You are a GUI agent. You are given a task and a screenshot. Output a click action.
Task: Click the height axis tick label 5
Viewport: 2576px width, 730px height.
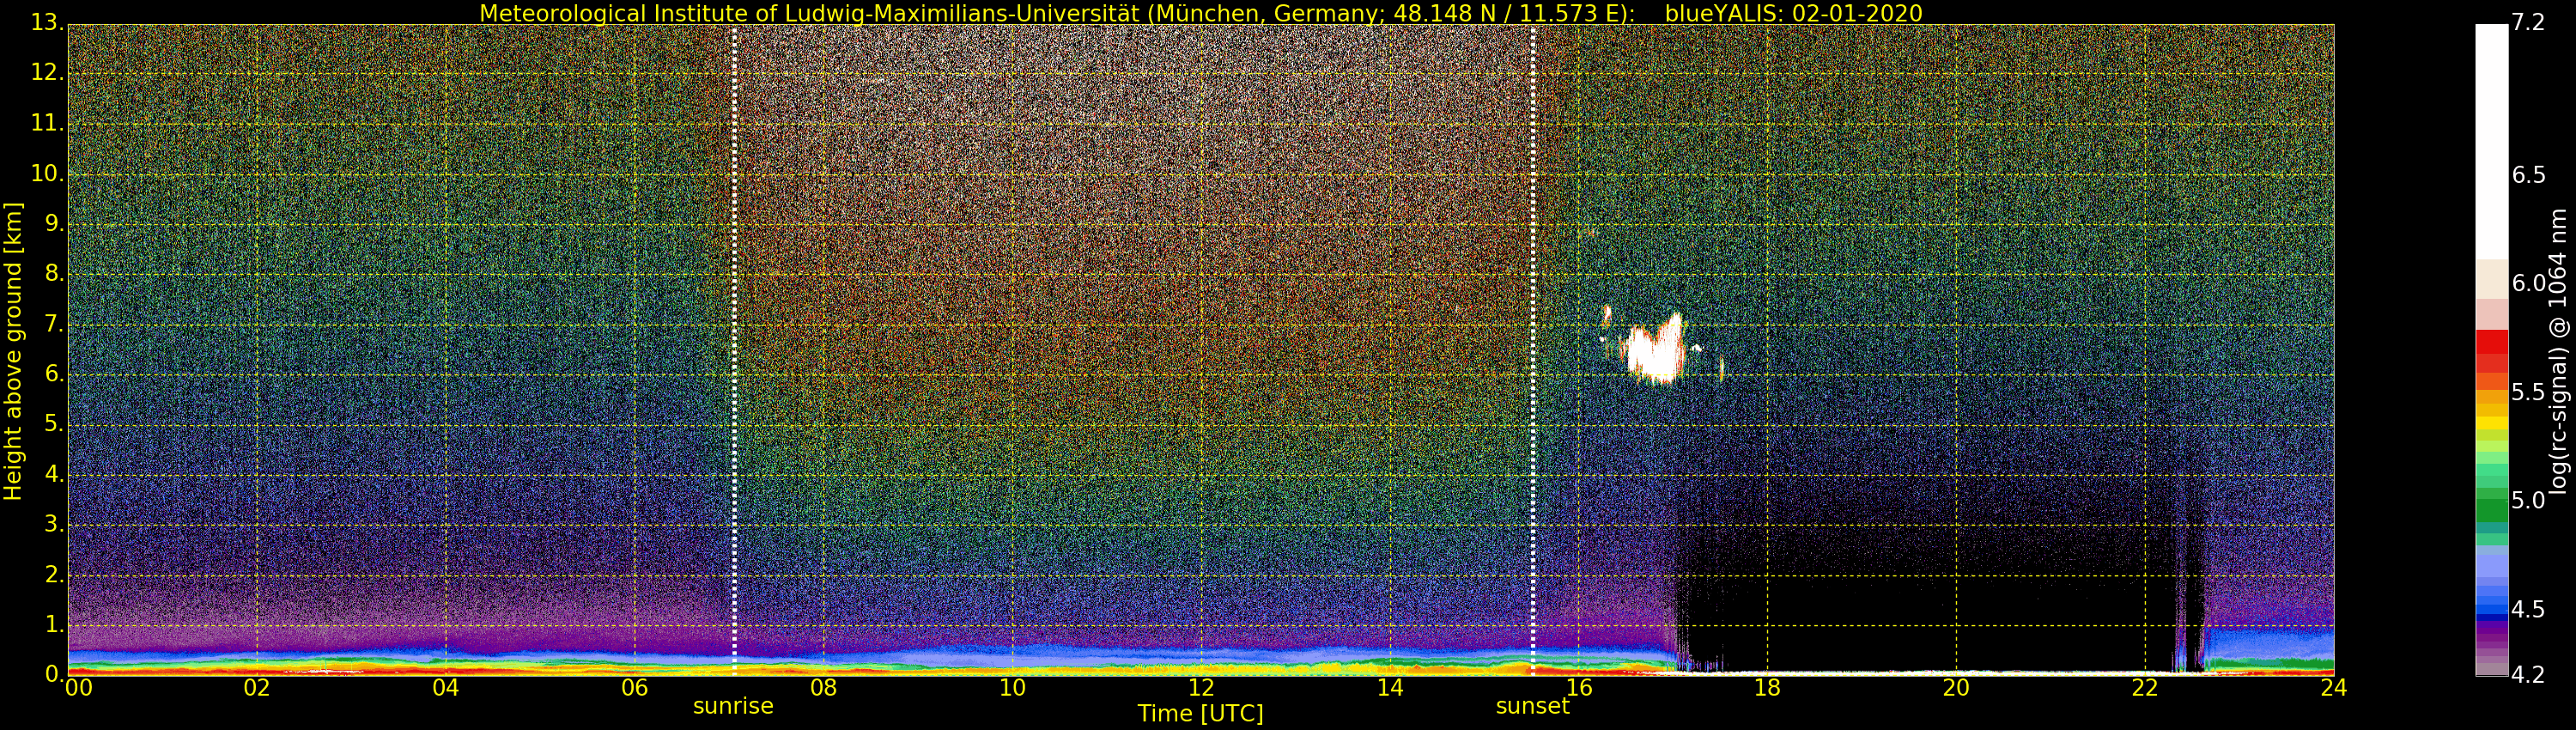[55, 424]
